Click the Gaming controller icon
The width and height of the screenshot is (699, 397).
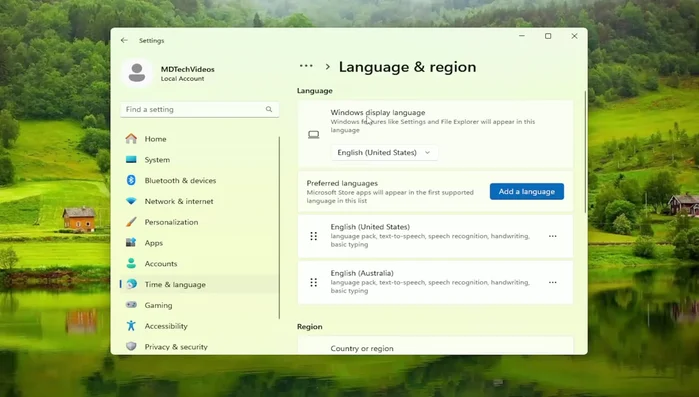point(131,305)
